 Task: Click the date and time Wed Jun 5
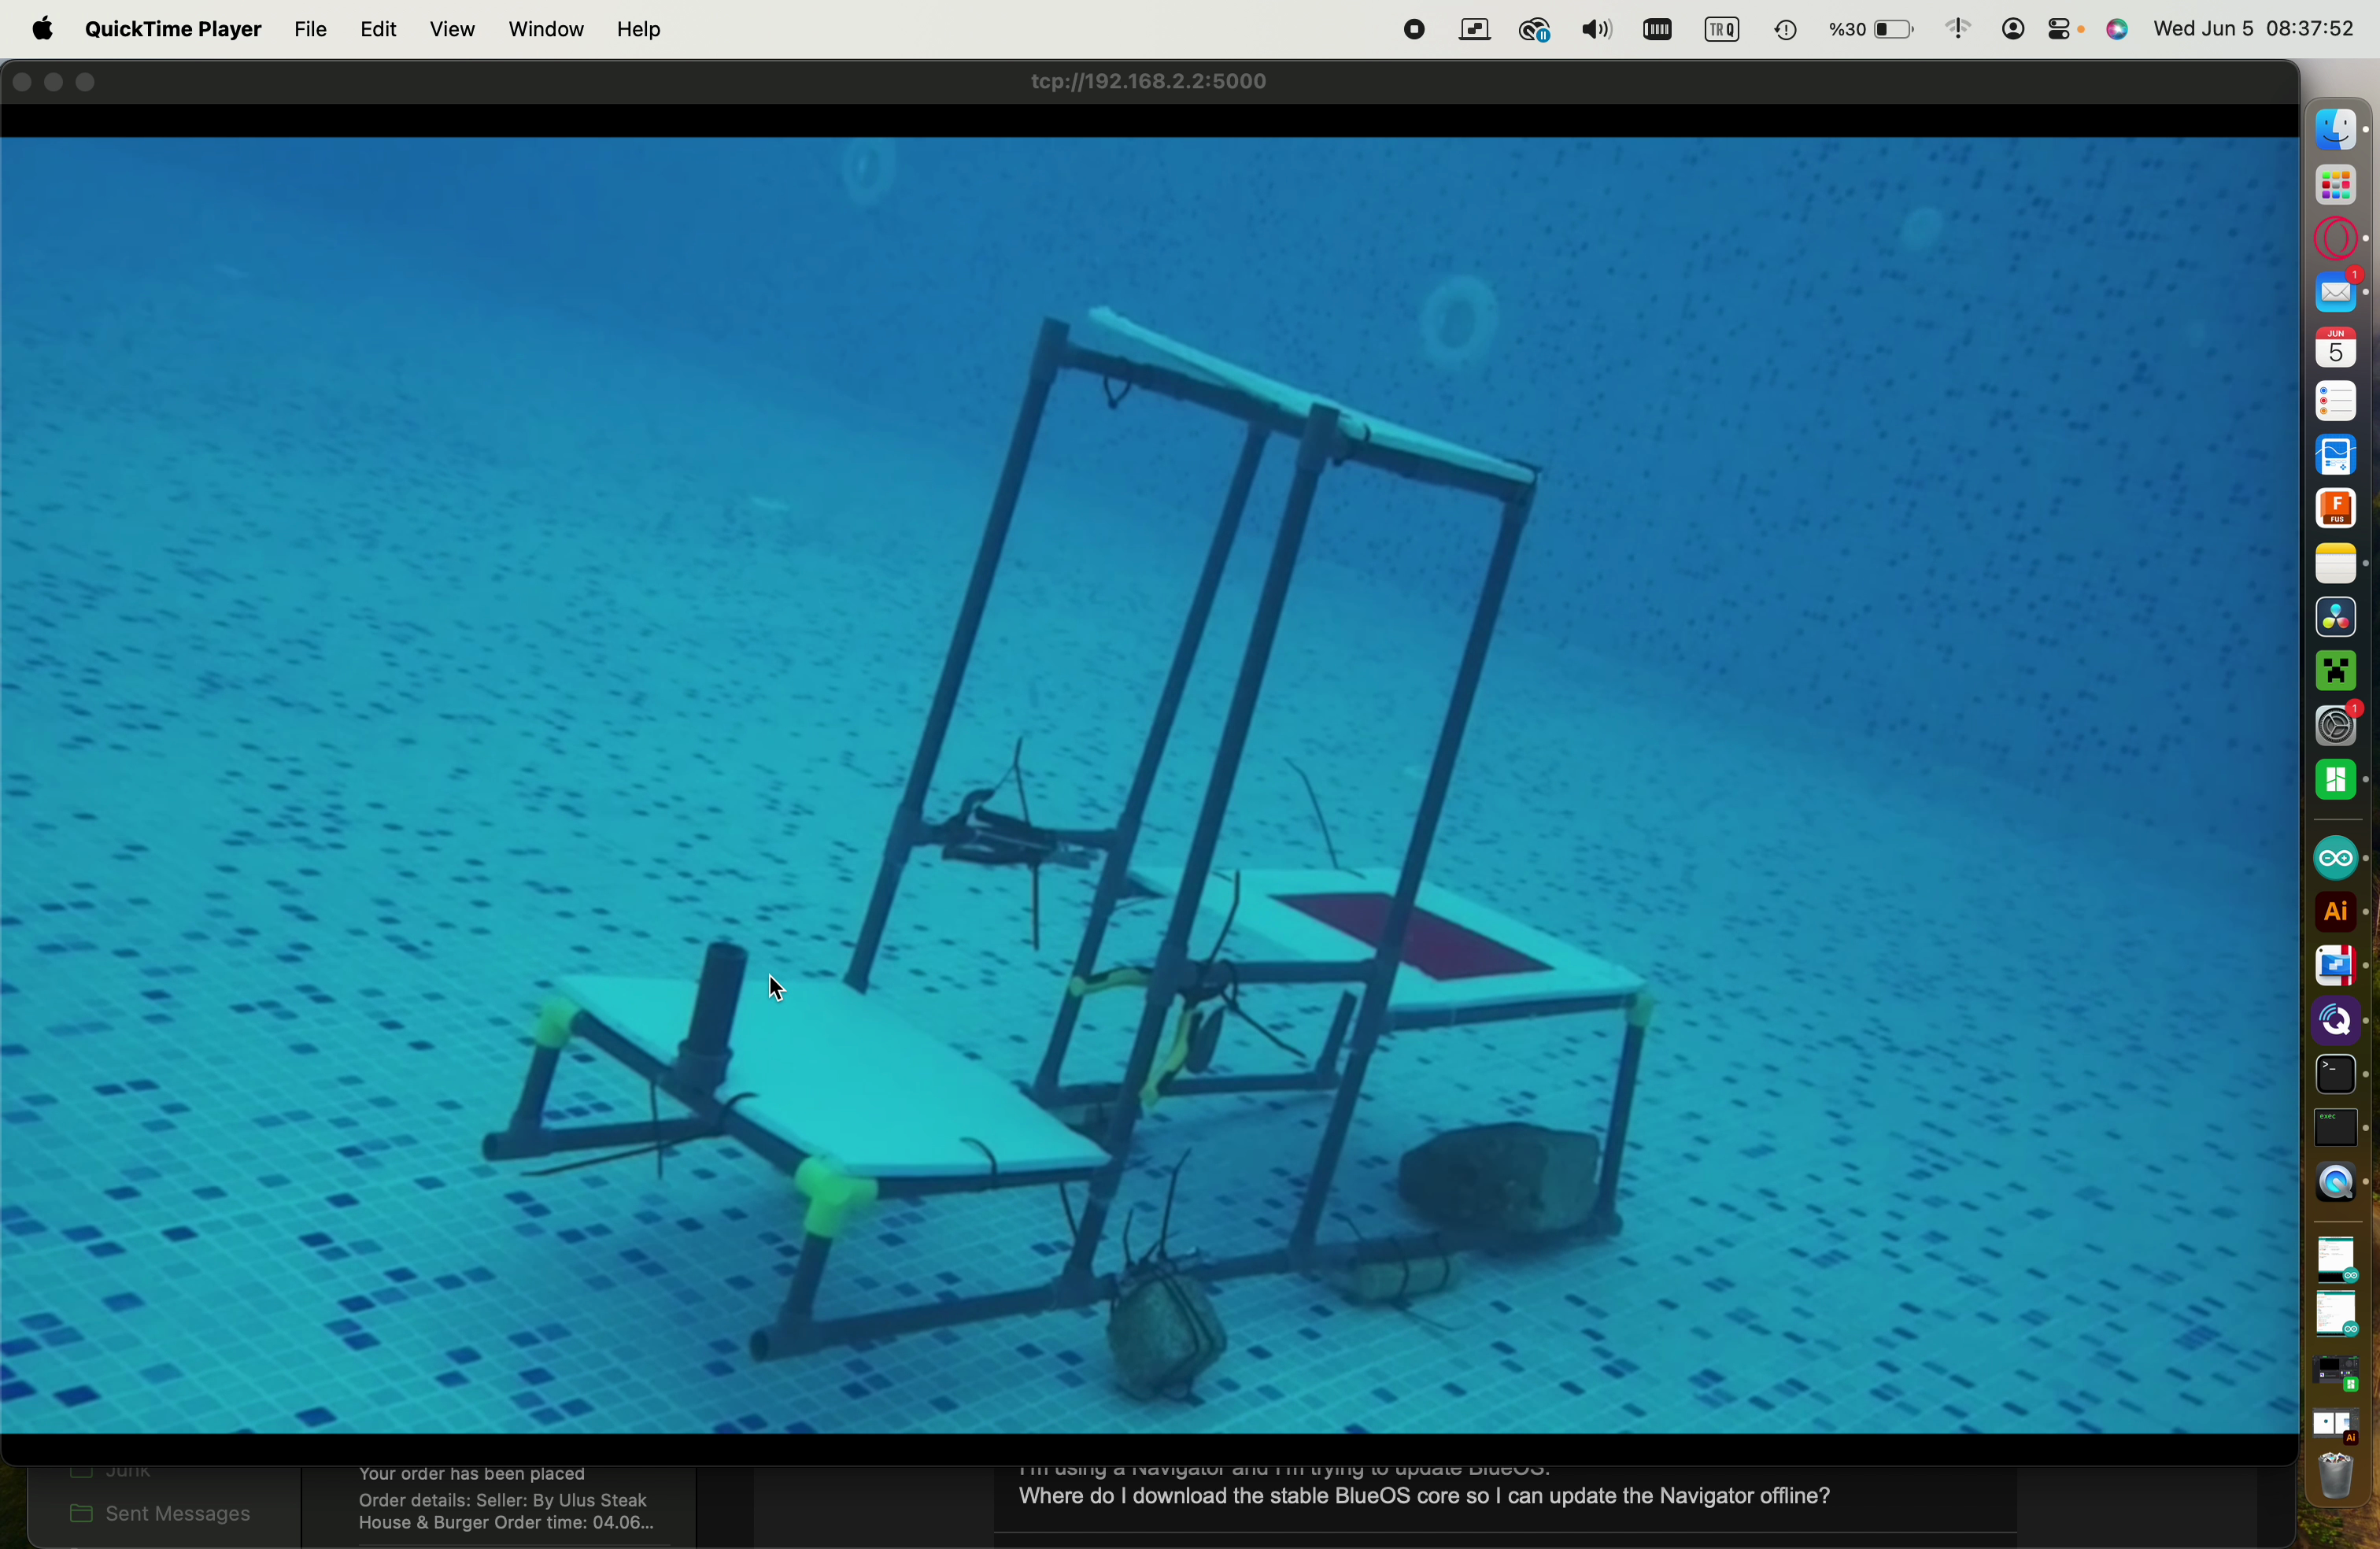pyautogui.click(x=2255, y=30)
